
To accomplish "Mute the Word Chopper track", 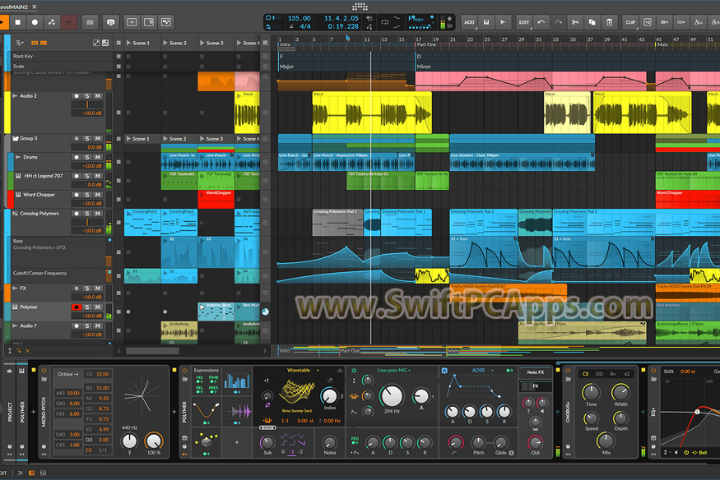I will [98, 195].
